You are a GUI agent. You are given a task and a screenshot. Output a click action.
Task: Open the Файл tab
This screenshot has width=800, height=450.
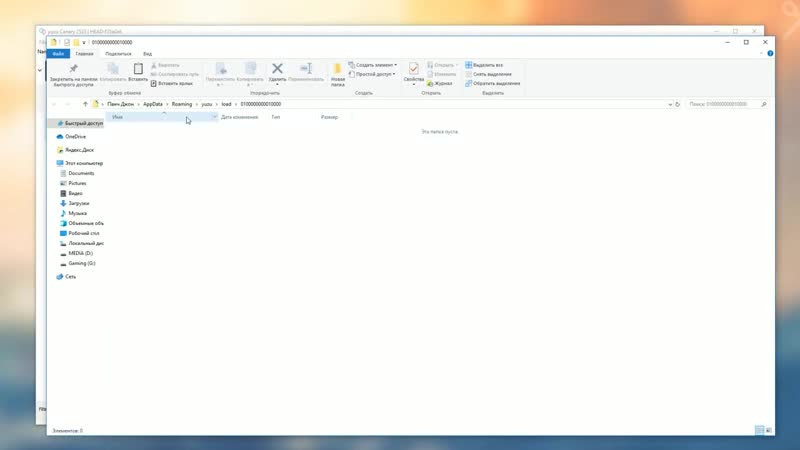pyautogui.click(x=58, y=54)
